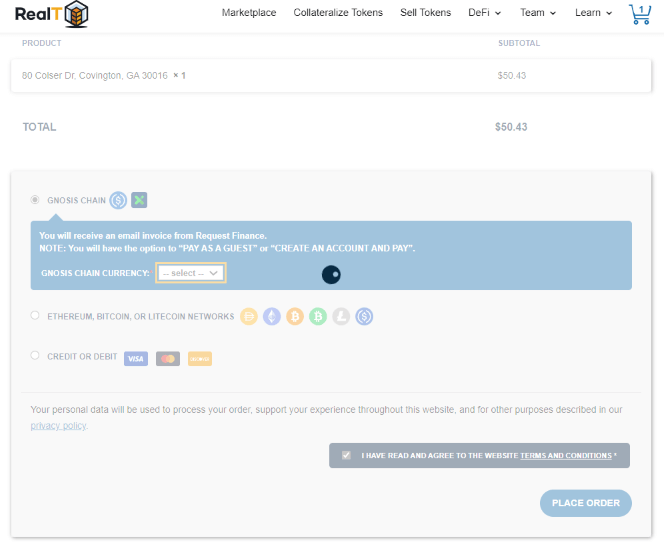Click the Place Order button
Screen dimensions: 664x559
click(x=586, y=503)
